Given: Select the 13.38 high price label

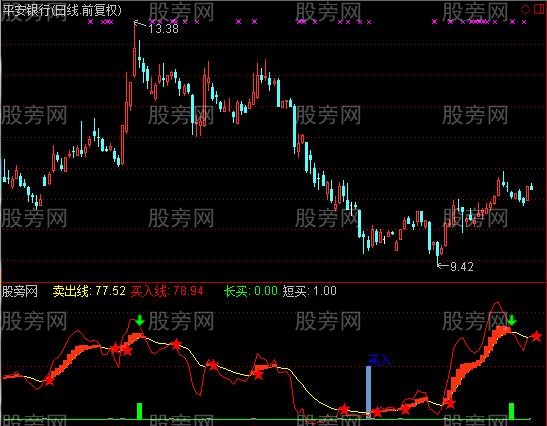Looking at the screenshot, I should pyautogui.click(x=164, y=28).
